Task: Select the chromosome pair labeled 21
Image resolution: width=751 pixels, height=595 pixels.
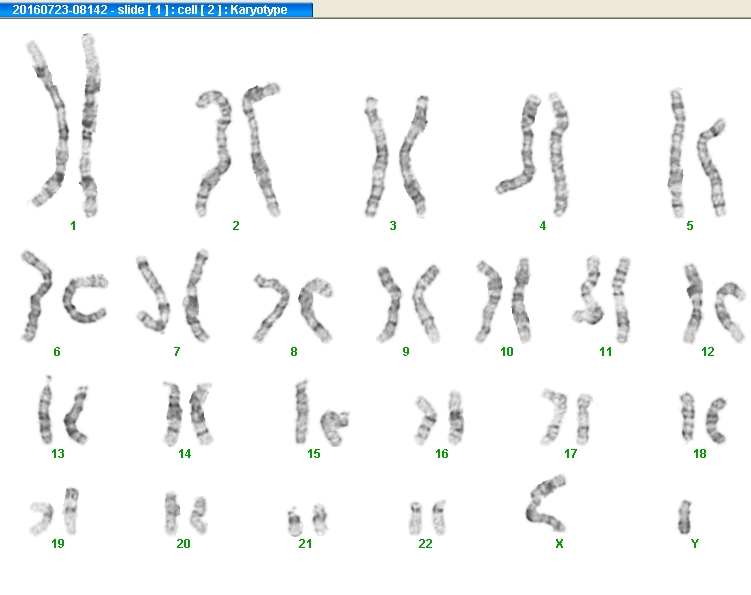Action: tap(307, 520)
